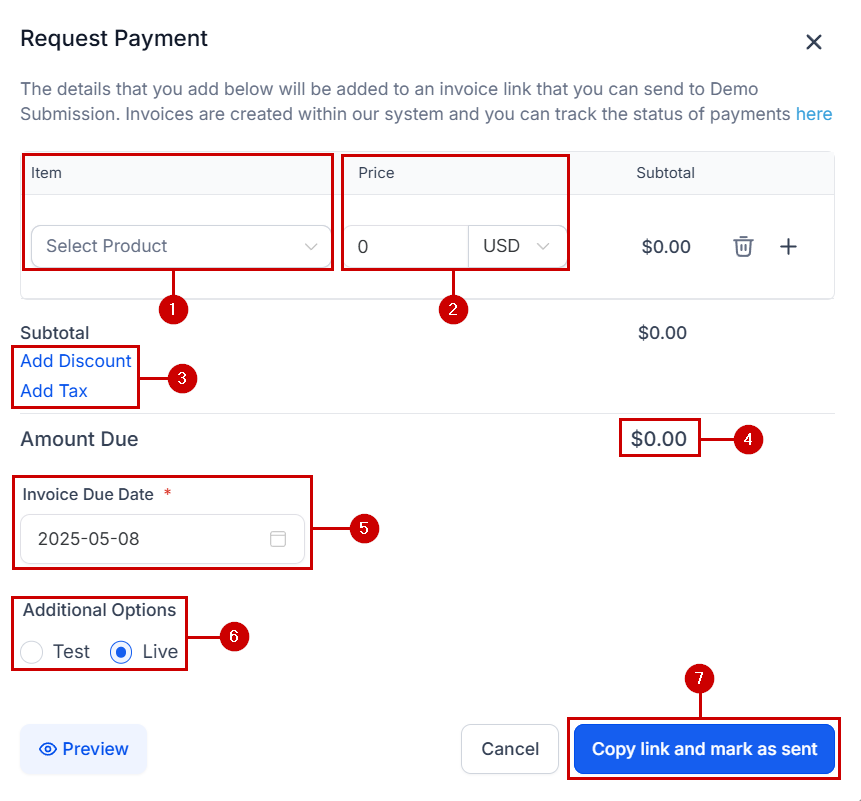861x801 pixels.
Task: Click the Amount Due total value
Action: tap(658, 439)
